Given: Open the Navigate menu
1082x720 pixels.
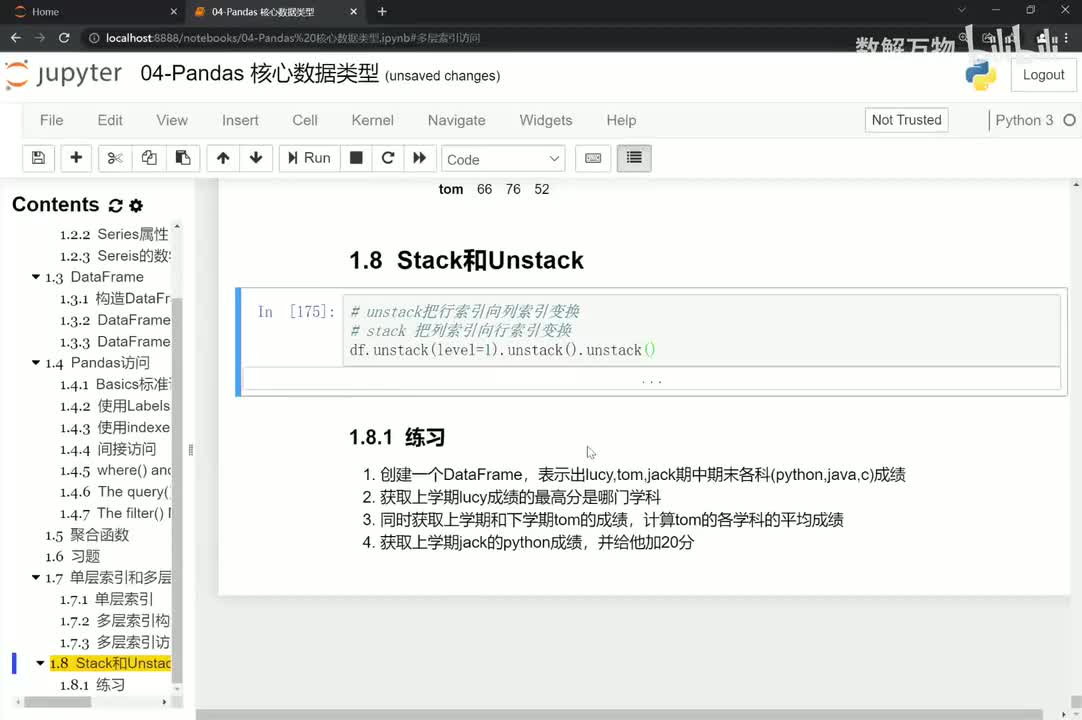Looking at the screenshot, I should click(457, 120).
